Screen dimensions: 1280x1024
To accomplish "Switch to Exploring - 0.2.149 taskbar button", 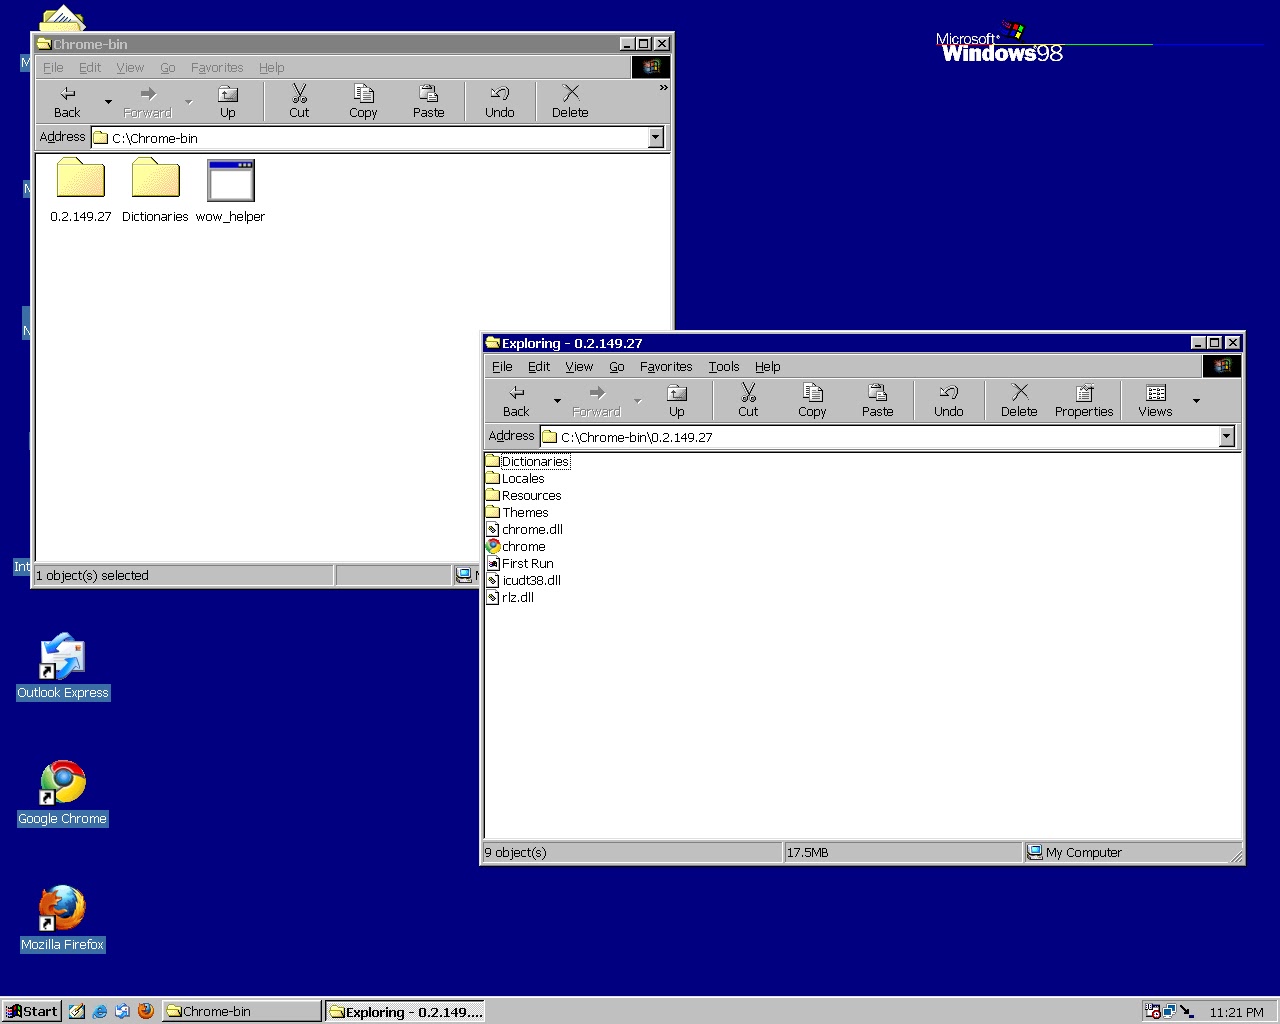I will pos(405,1011).
